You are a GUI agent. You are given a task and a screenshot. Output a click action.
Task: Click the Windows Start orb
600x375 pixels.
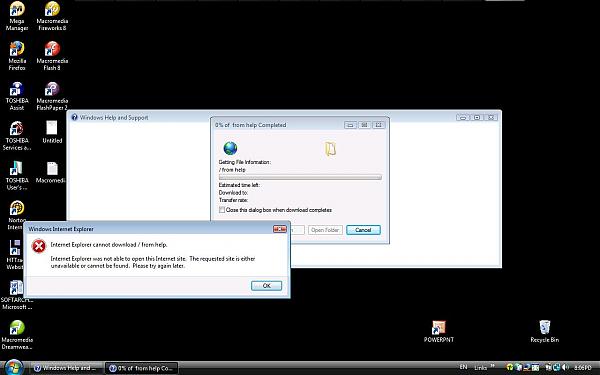pyautogui.click(x=14, y=367)
